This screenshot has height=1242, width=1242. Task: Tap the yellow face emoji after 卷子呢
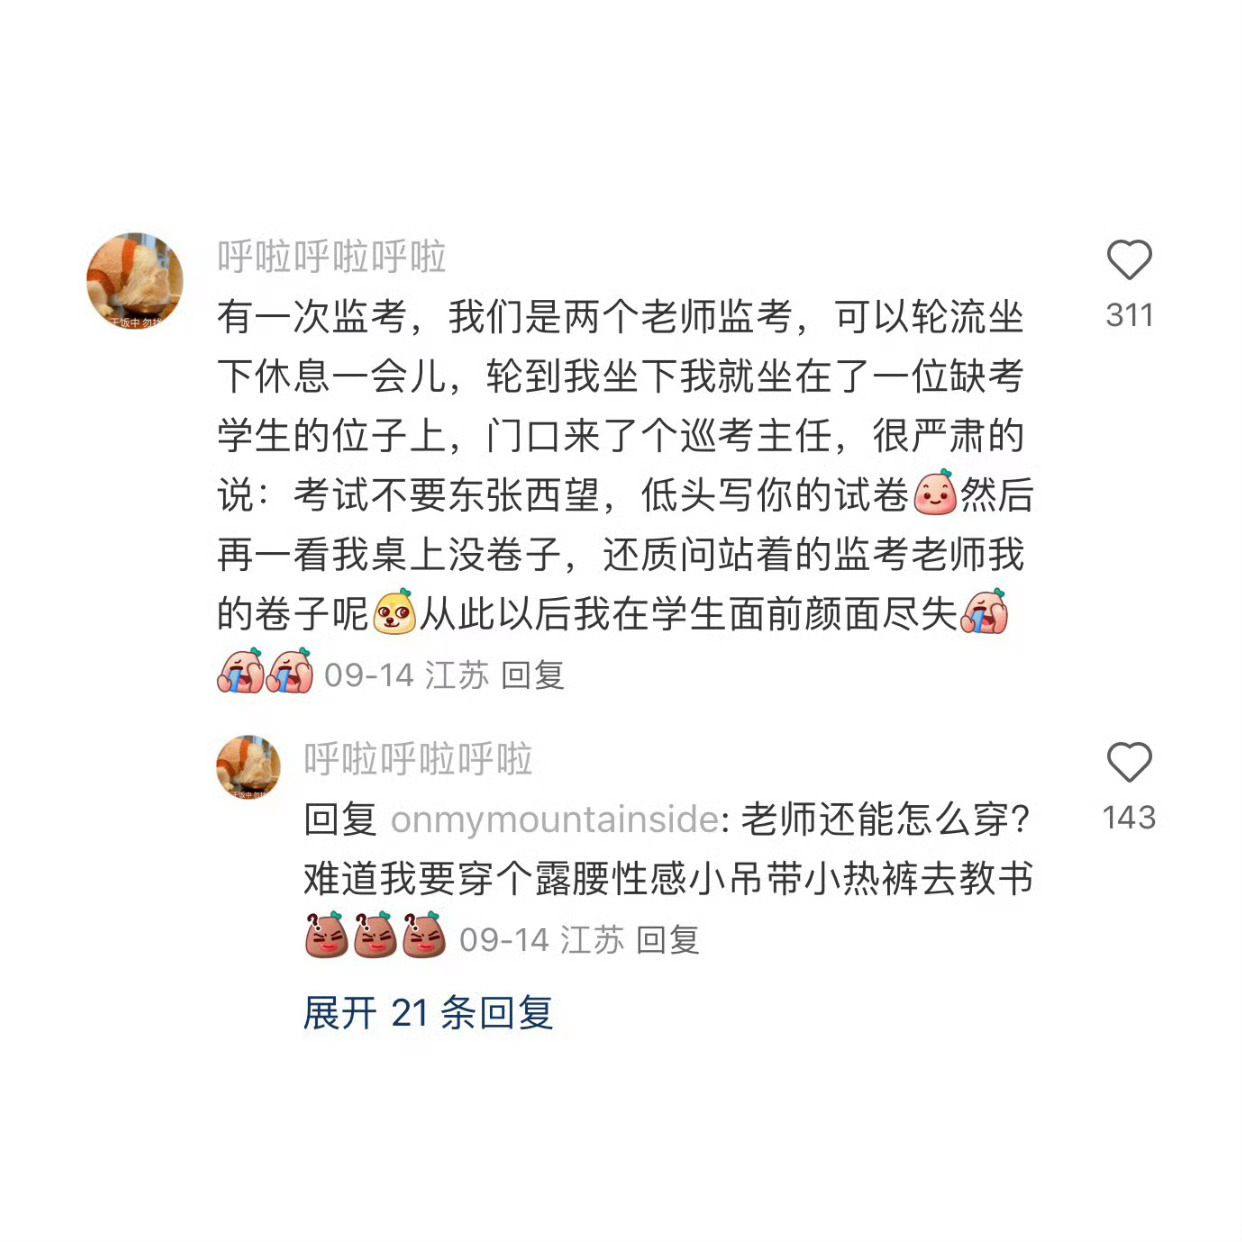(x=394, y=612)
